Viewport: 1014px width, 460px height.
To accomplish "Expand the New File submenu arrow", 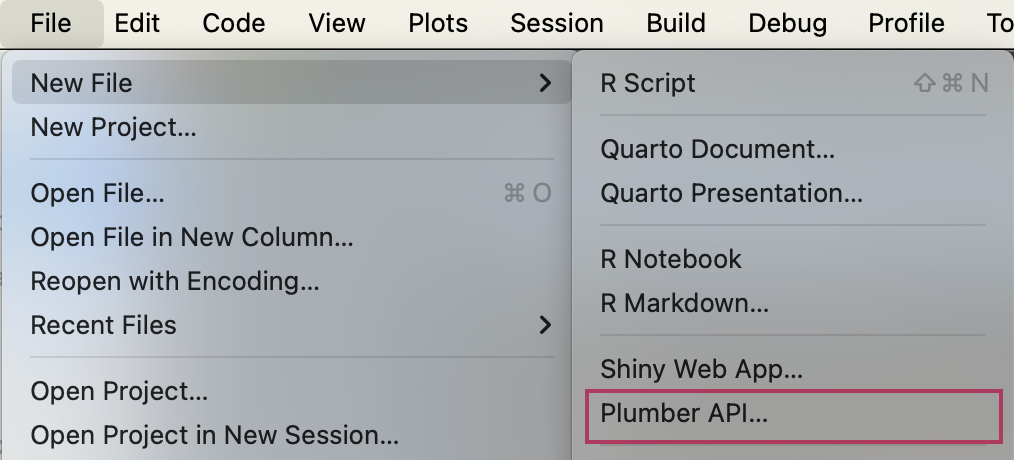I will 545,83.
